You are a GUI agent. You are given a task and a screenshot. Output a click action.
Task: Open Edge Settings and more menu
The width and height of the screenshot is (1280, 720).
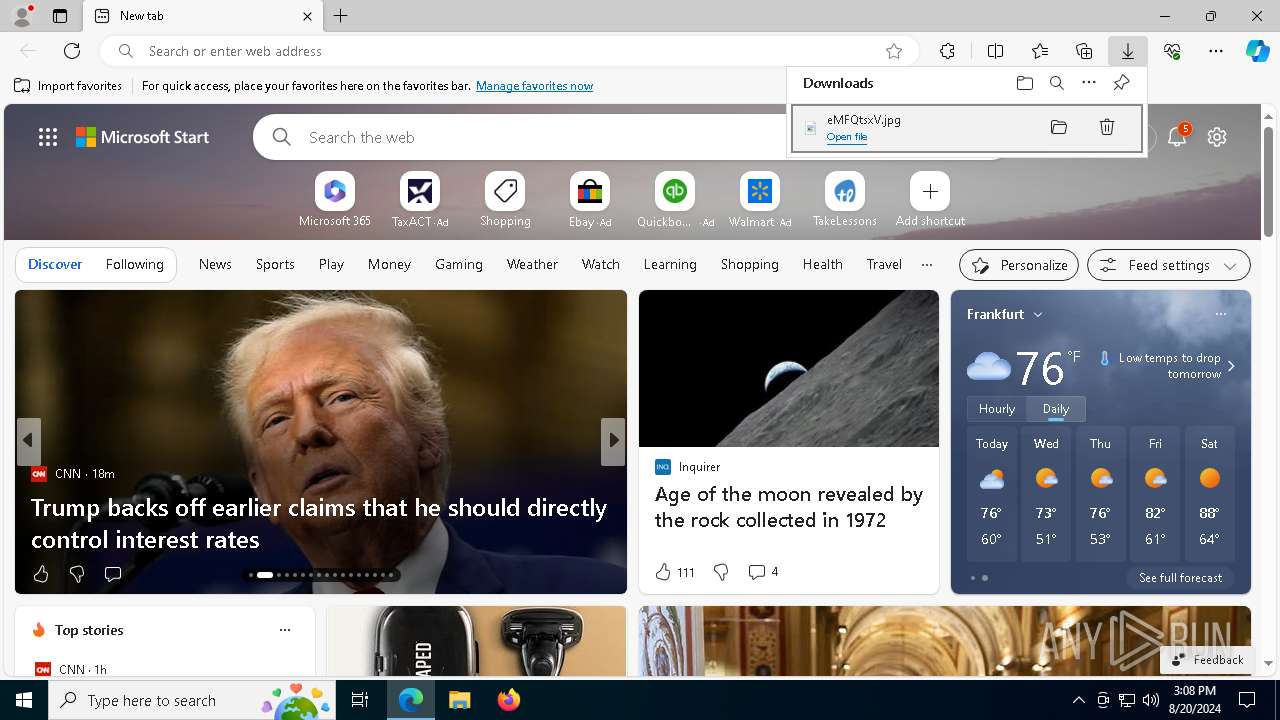(x=1216, y=51)
